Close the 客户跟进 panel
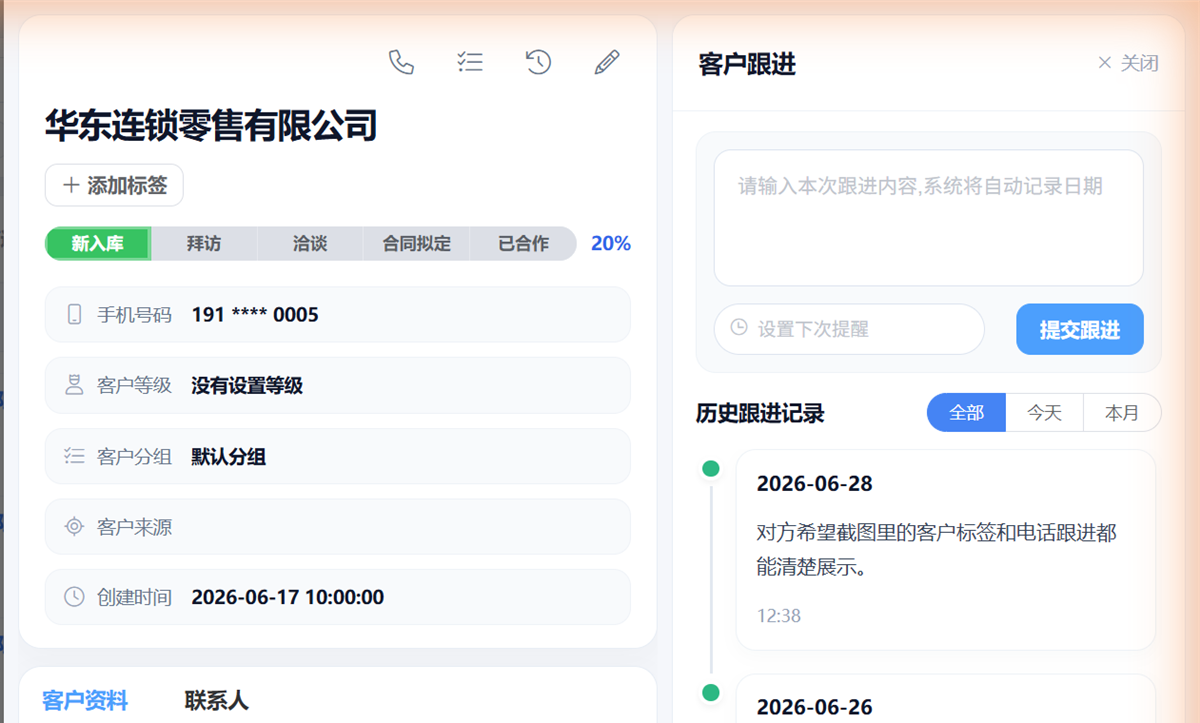Image resolution: width=1200 pixels, height=723 pixels. click(x=1128, y=63)
